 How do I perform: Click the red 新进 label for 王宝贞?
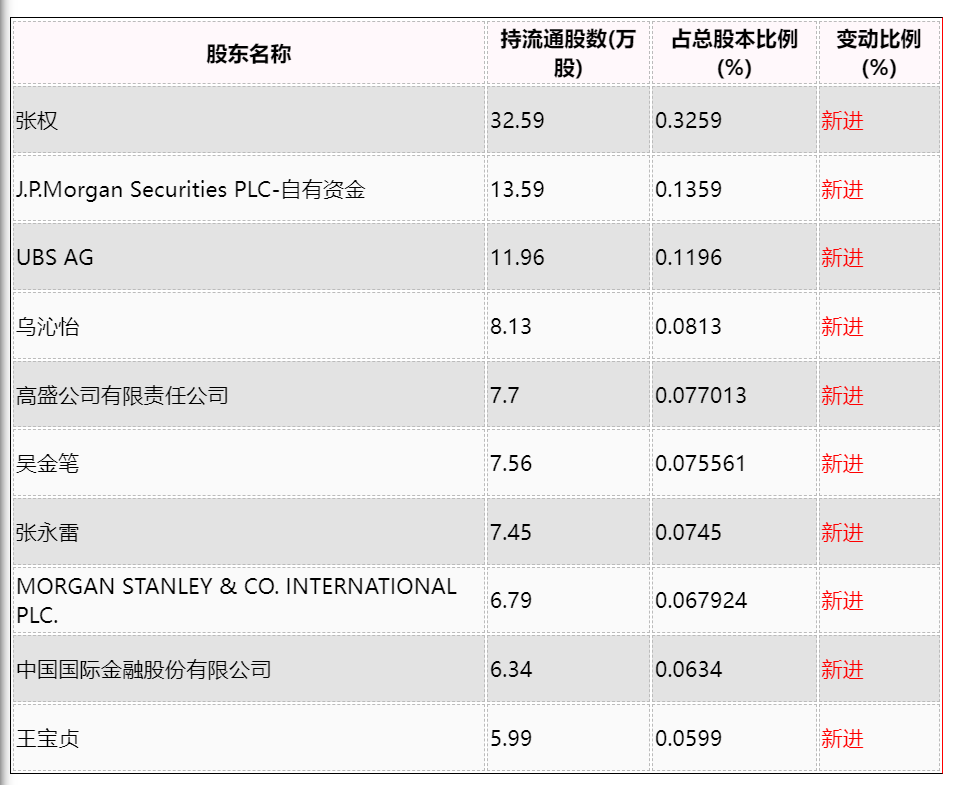click(x=842, y=738)
